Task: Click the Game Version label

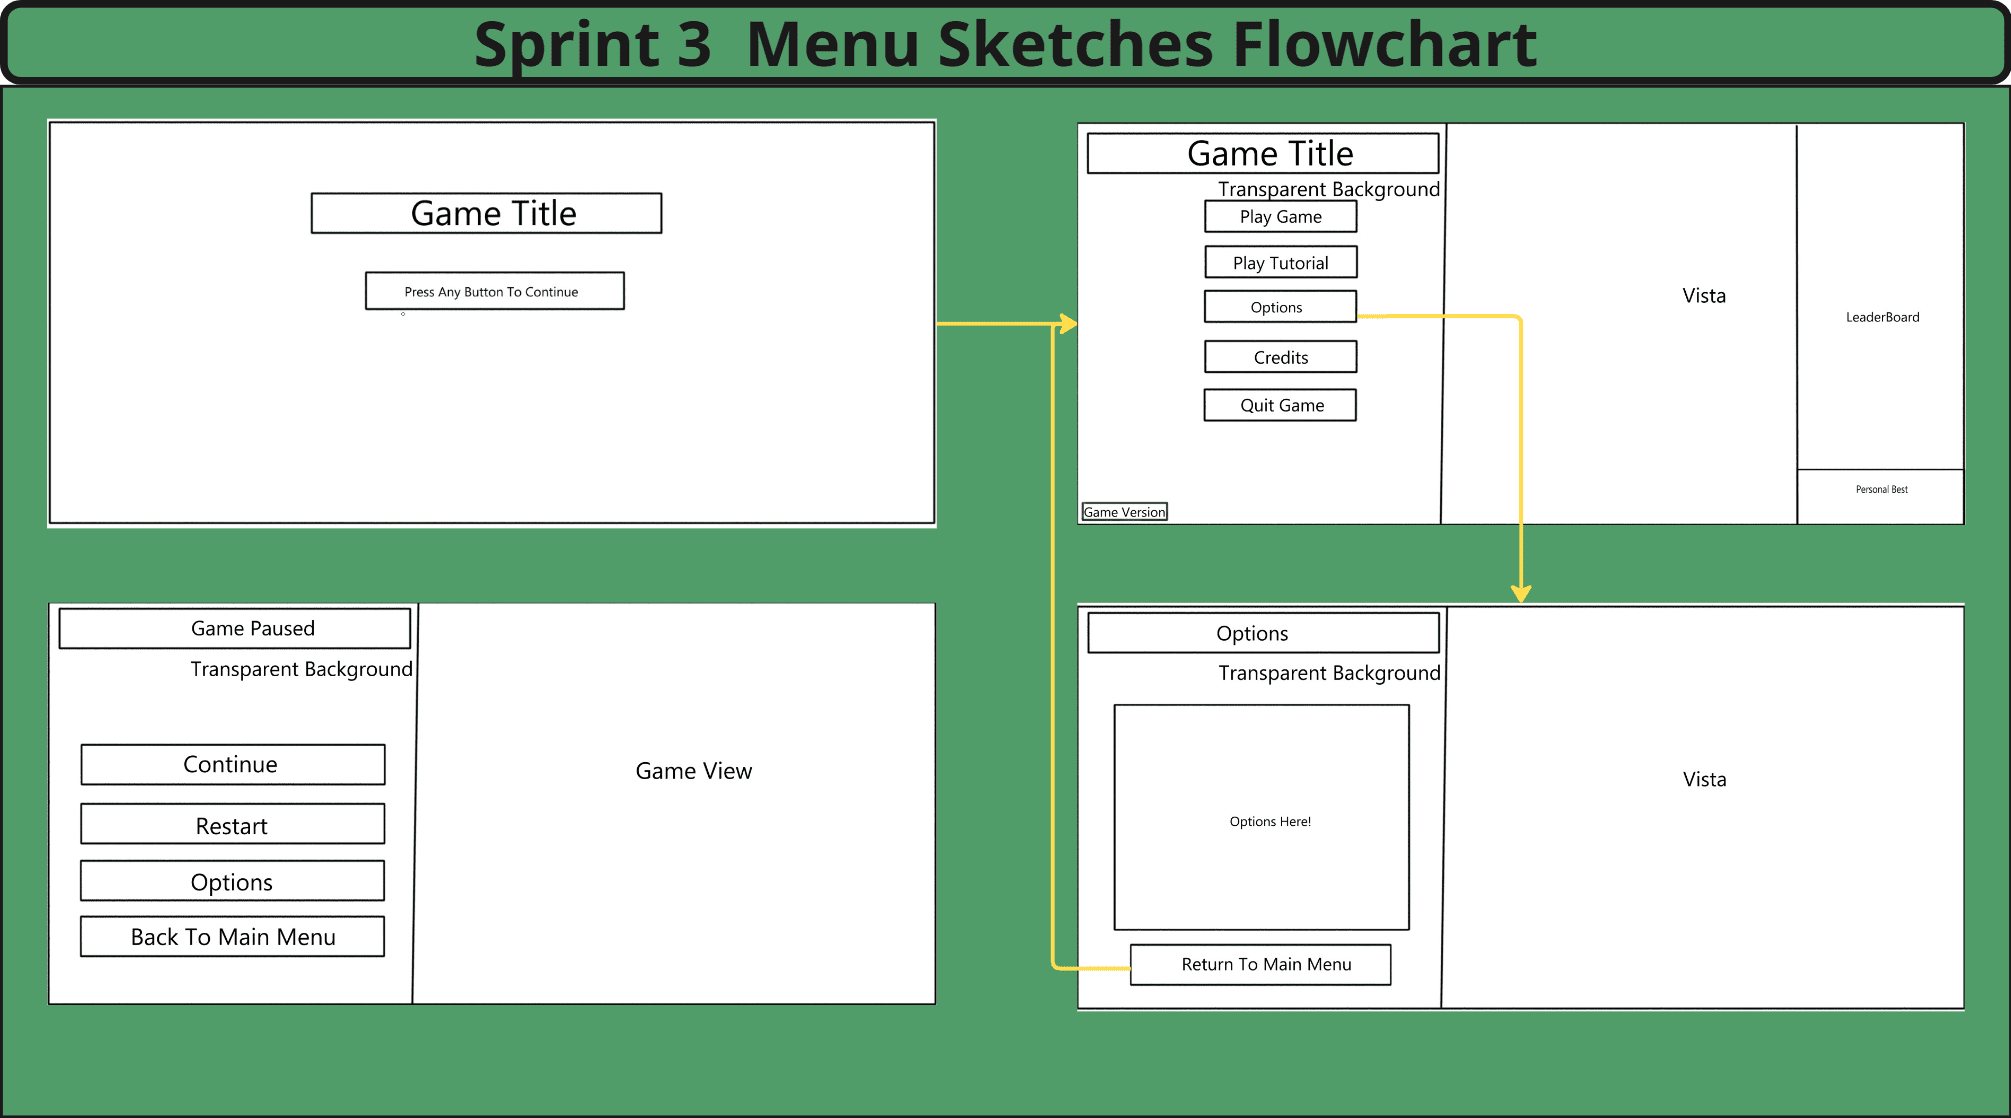Action: [1123, 511]
